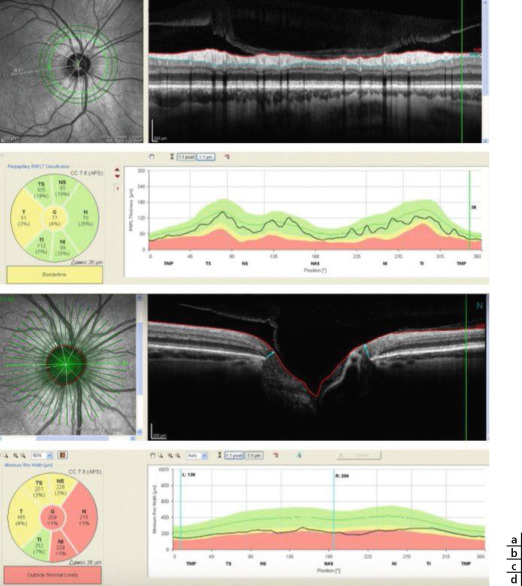
Task: Click the green vertical marker on radial B-scan
Action: tap(466, 367)
